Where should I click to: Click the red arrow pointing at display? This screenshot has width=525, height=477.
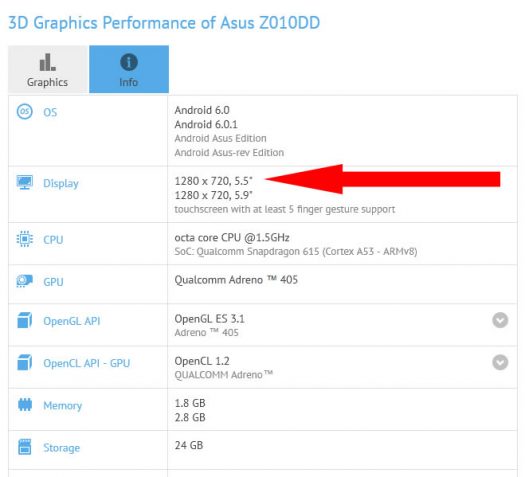pyautogui.click(x=383, y=179)
